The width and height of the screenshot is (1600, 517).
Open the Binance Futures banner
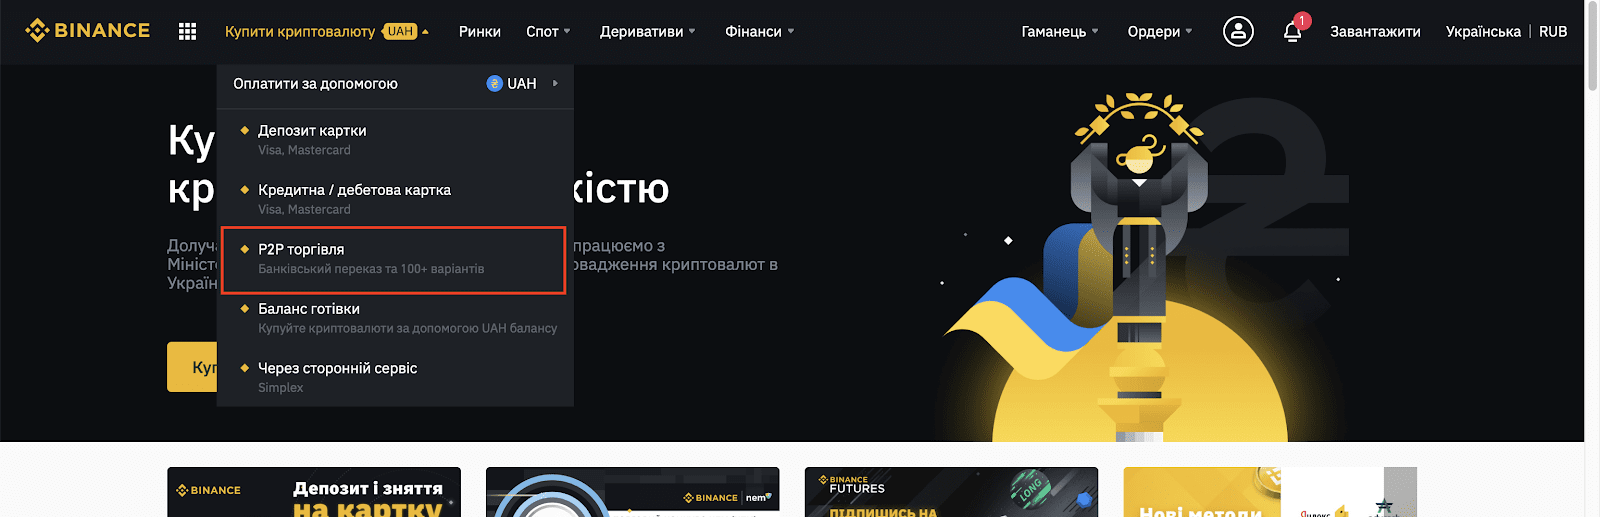click(951, 492)
